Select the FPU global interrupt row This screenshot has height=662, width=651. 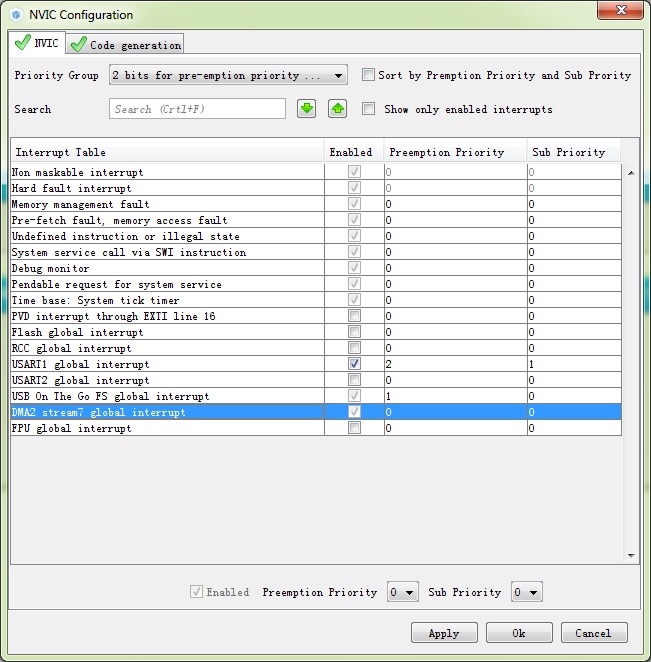pyautogui.click(x=316, y=428)
